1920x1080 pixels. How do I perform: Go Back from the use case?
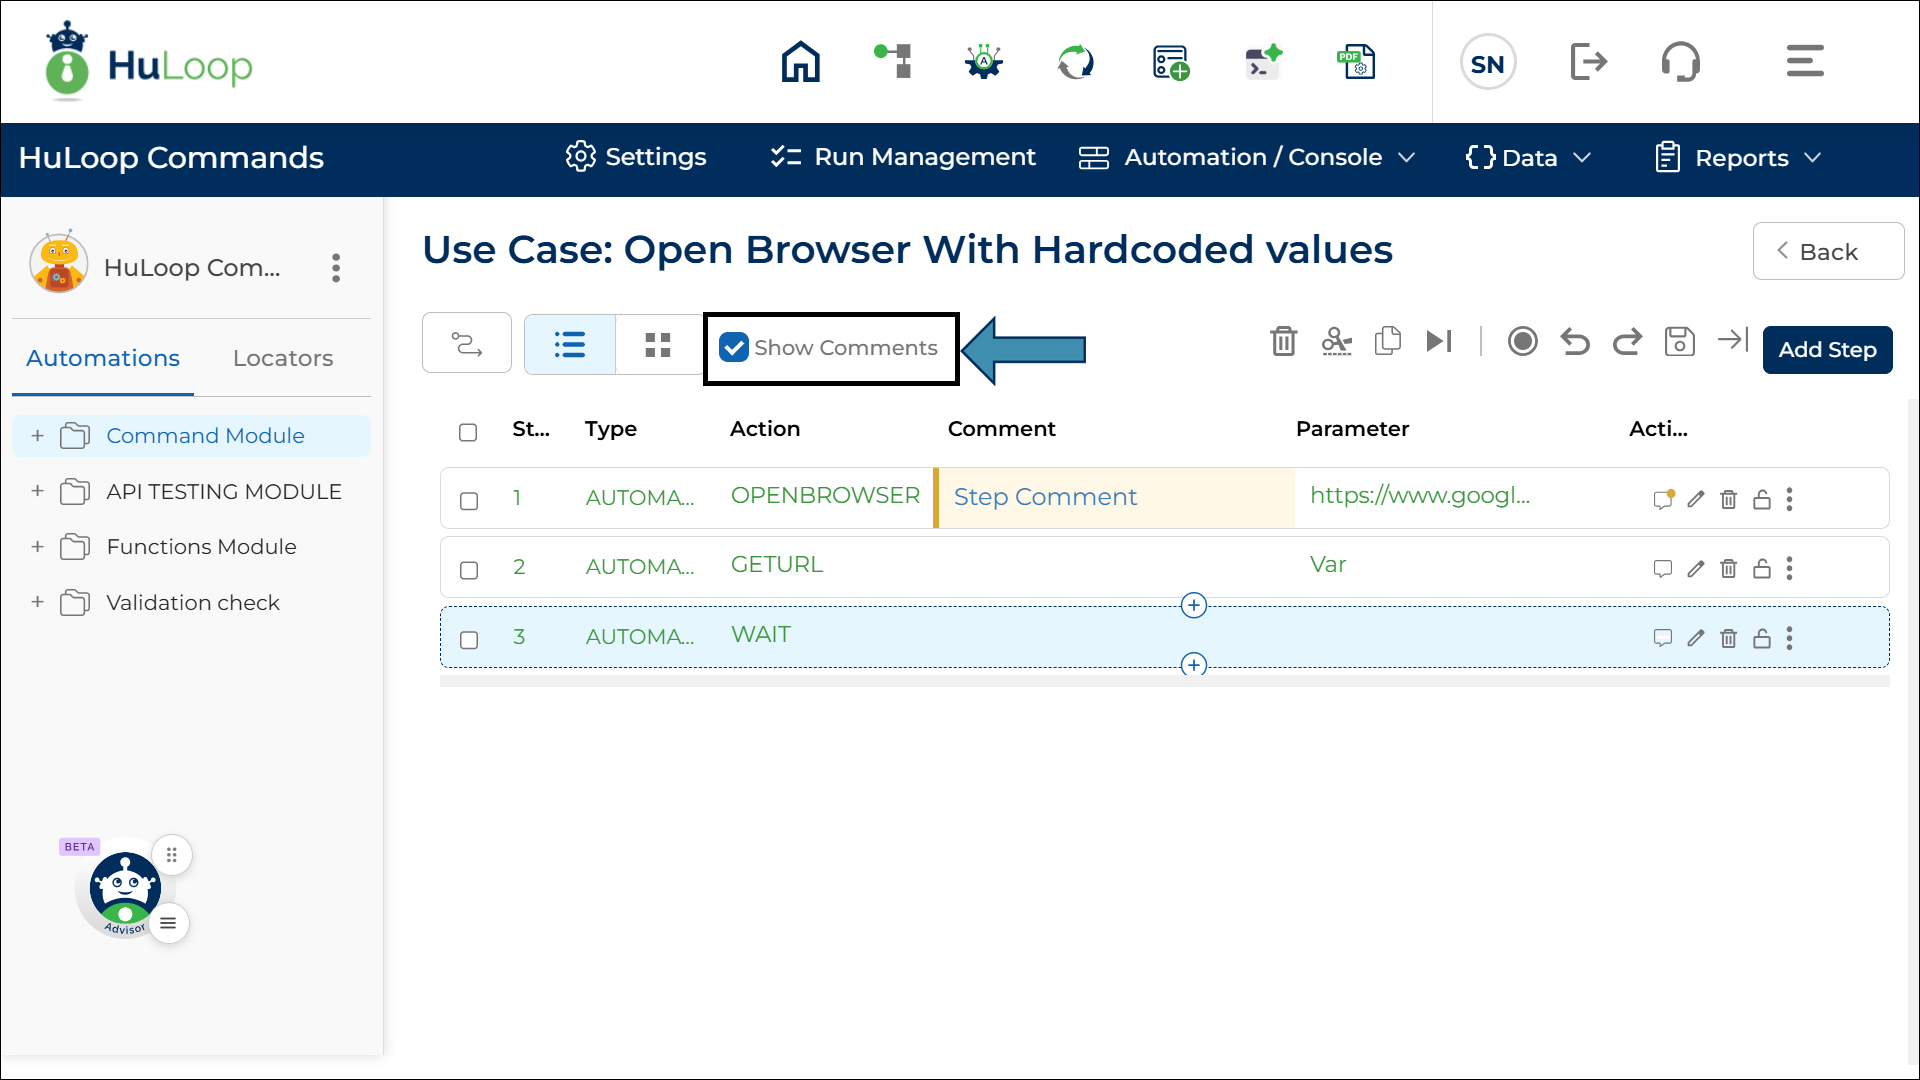tap(1828, 251)
